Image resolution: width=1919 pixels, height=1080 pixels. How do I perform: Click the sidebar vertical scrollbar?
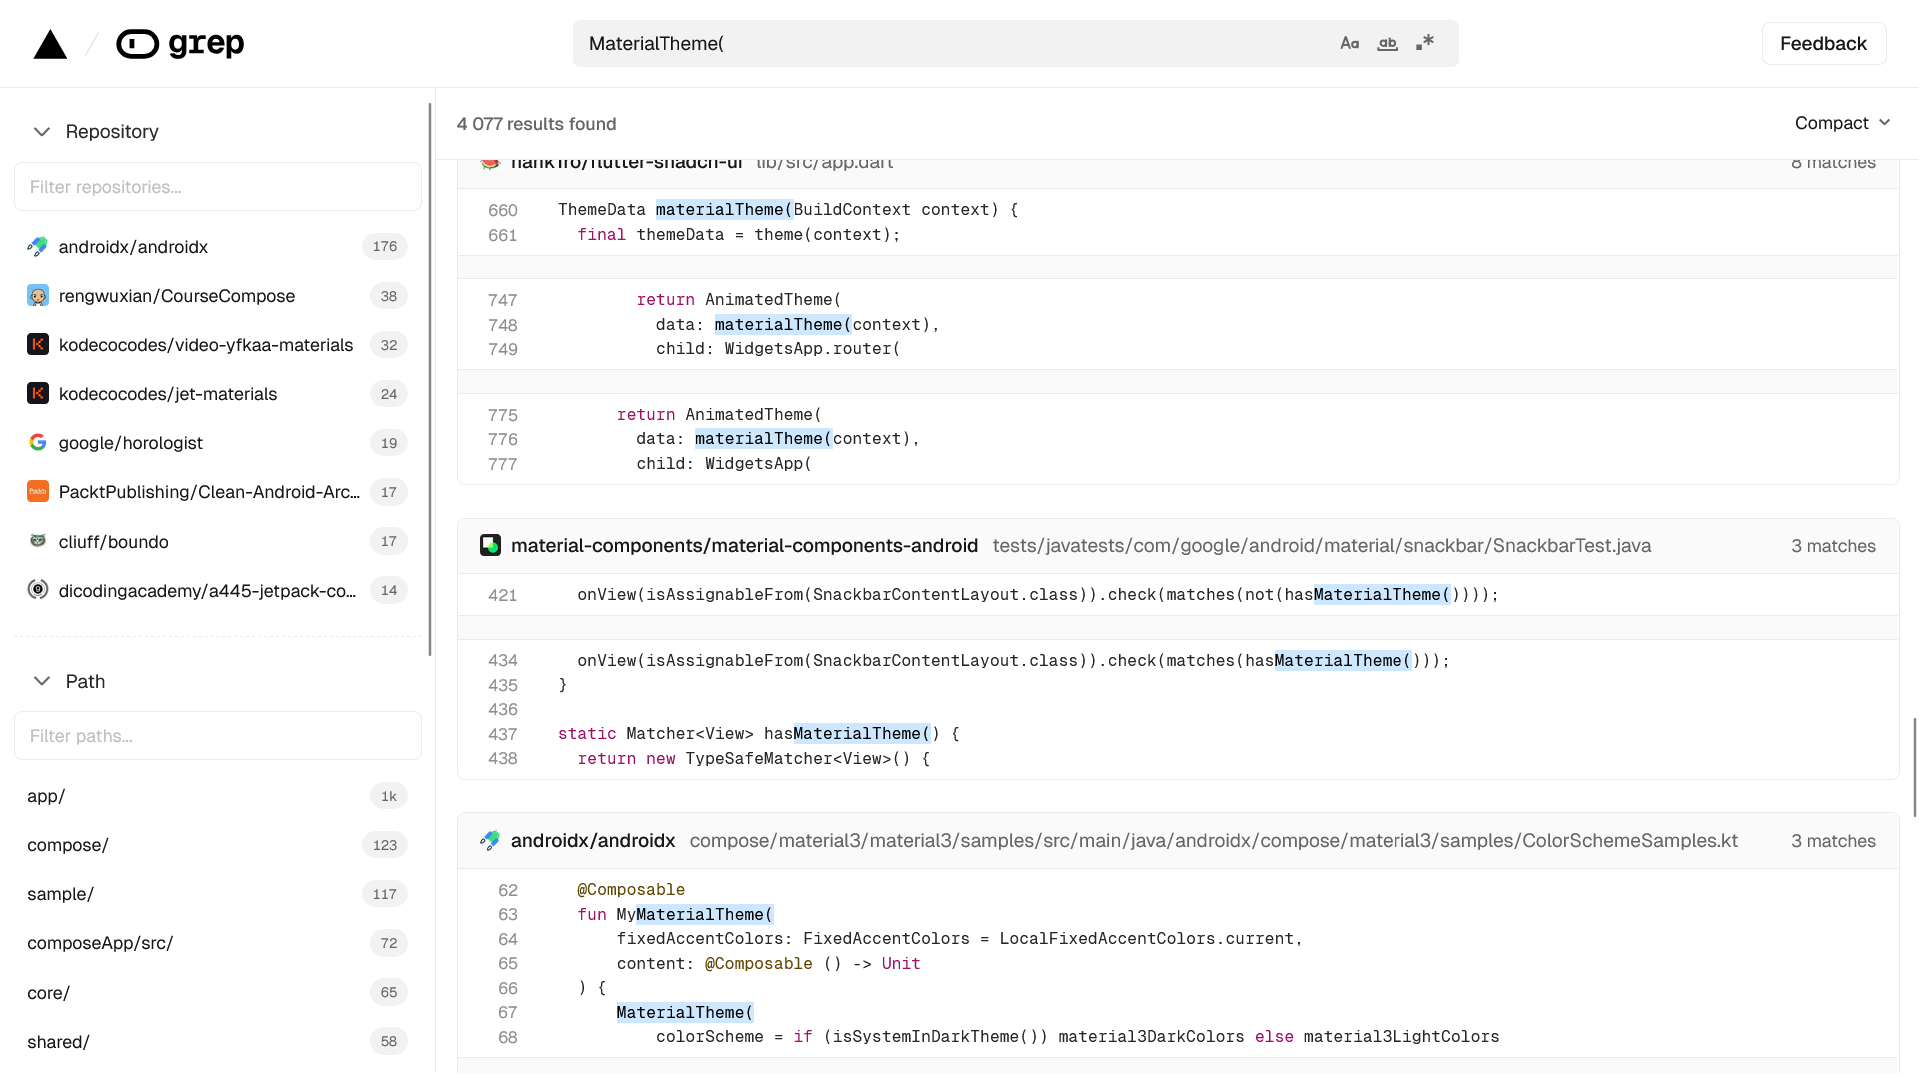[x=430, y=380]
